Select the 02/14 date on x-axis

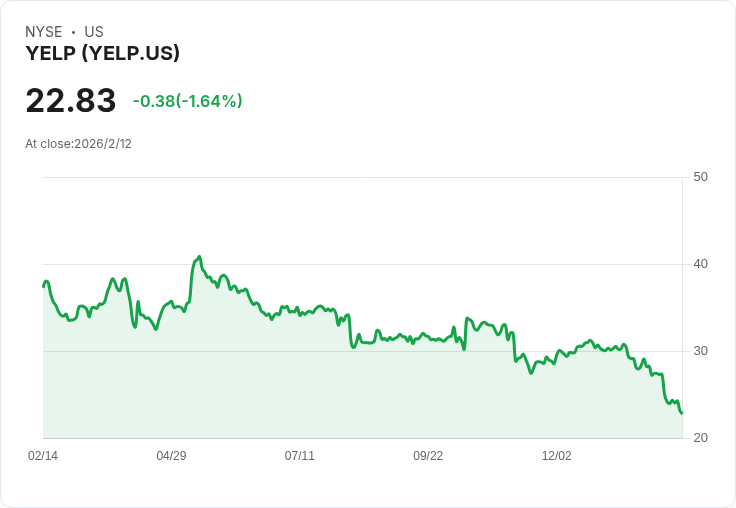[x=43, y=456]
